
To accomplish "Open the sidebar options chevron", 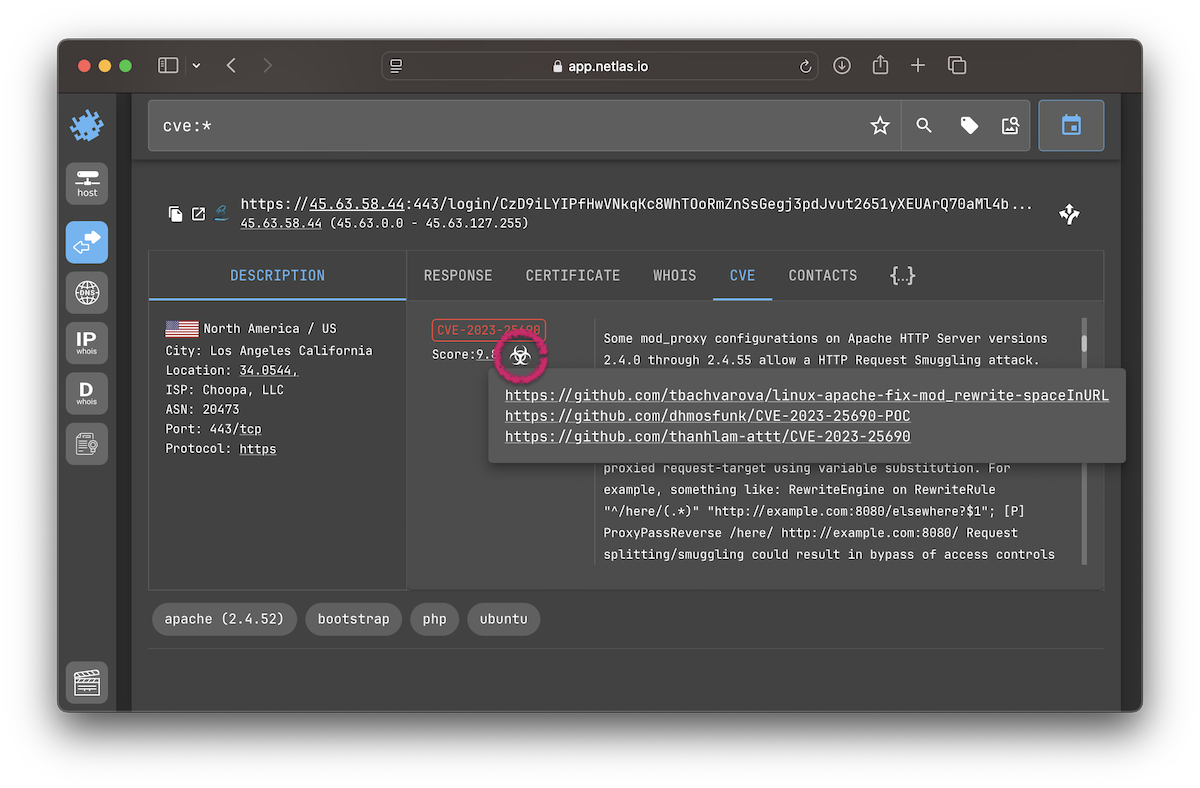I will pyautogui.click(x=196, y=64).
